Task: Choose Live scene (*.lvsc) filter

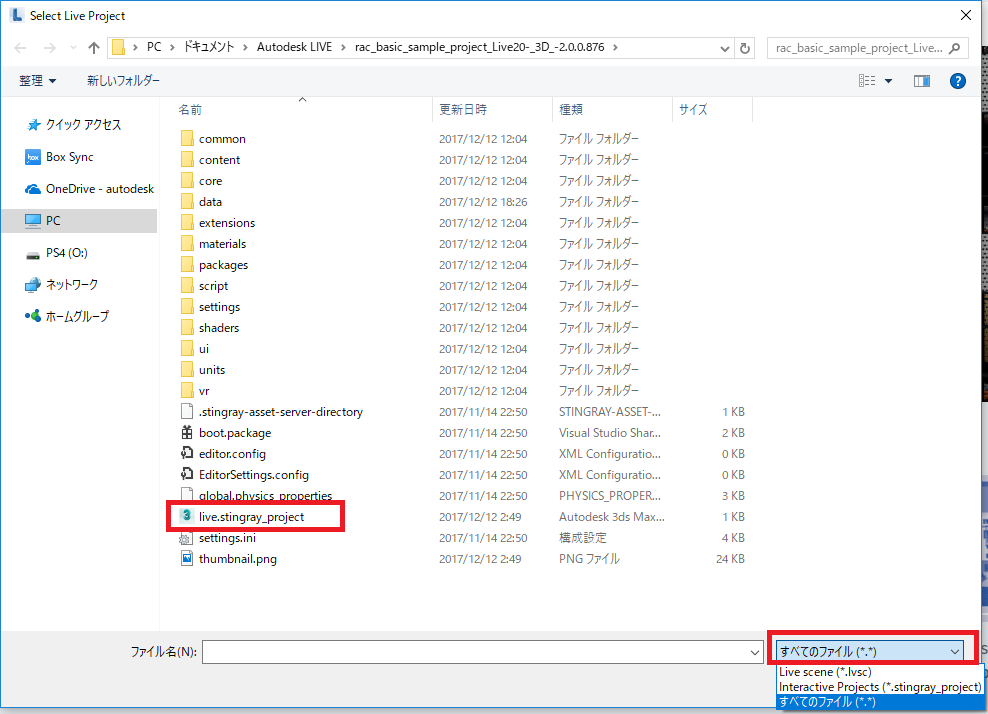Action: click(x=880, y=672)
